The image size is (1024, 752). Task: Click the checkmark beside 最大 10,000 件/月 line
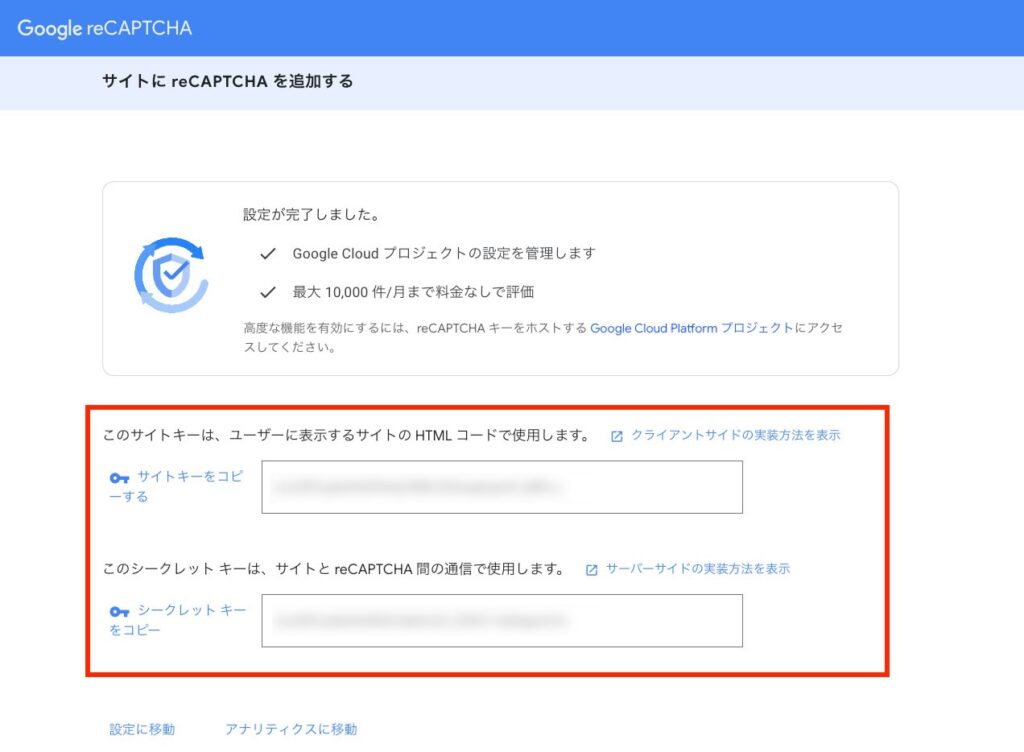(x=268, y=292)
